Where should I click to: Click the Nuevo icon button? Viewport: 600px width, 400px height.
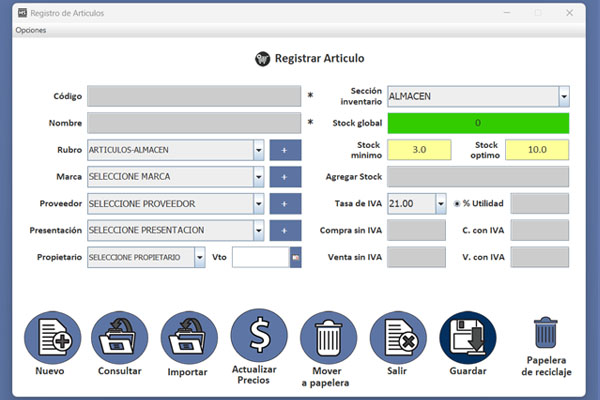click(x=52, y=339)
